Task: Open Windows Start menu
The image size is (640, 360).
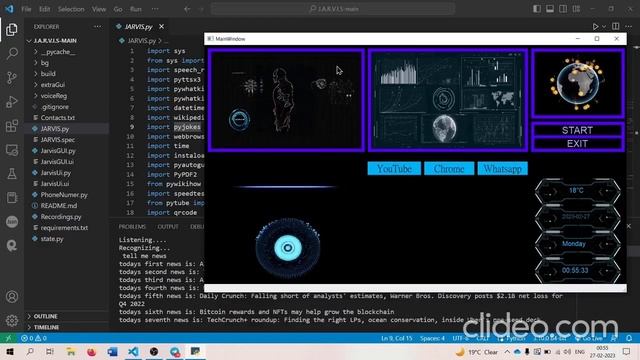Action: [x=10, y=352]
